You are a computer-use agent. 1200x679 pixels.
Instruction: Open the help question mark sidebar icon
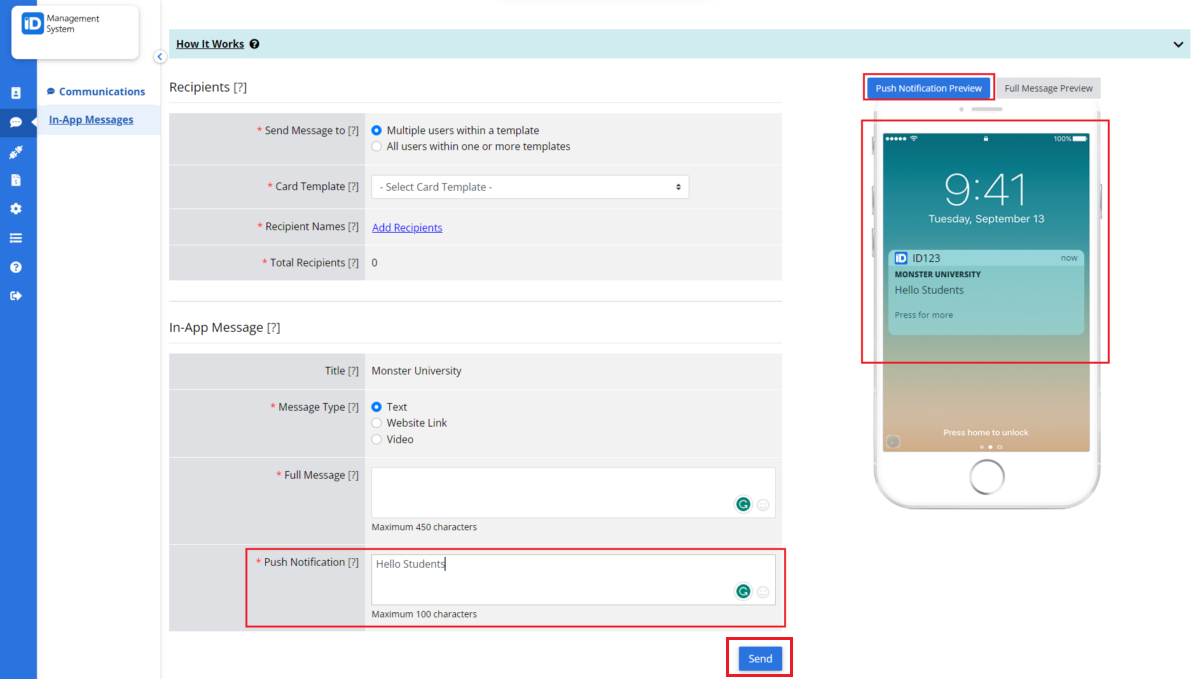click(x=16, y=267)
